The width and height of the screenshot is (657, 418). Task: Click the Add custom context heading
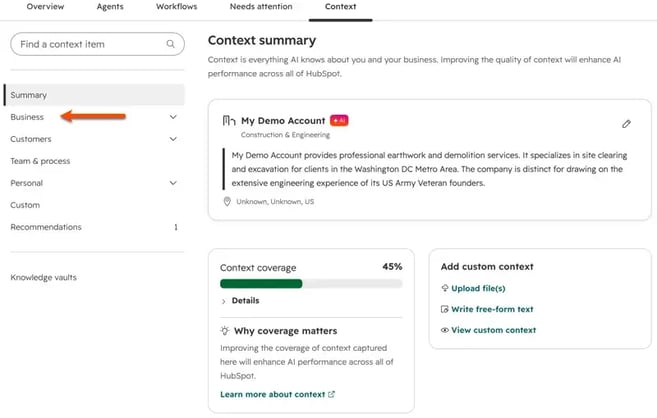click(487, 266)
